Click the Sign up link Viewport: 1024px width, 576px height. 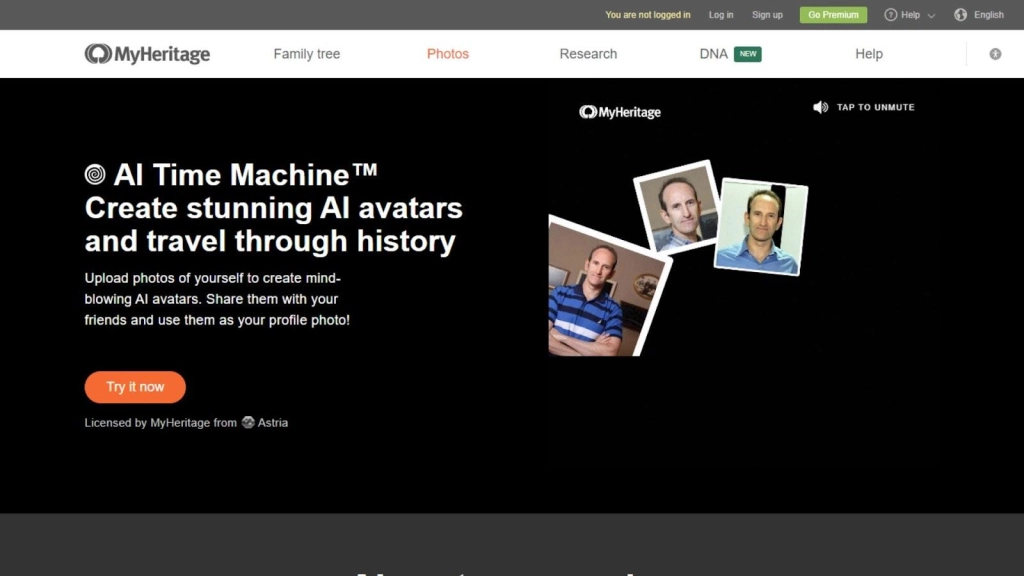coord(767,15)
